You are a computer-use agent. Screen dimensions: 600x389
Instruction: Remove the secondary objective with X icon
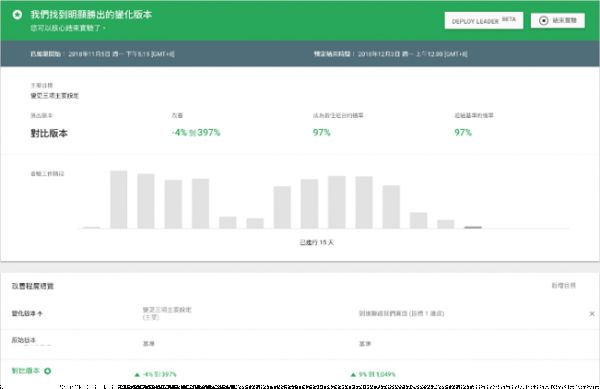pos(592,314)
